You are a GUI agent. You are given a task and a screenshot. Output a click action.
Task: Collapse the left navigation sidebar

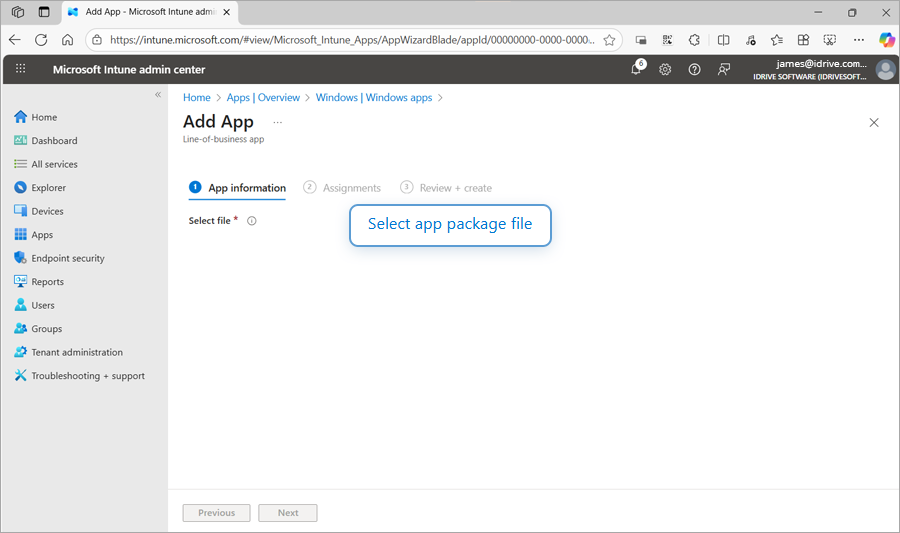pos(157,94)
